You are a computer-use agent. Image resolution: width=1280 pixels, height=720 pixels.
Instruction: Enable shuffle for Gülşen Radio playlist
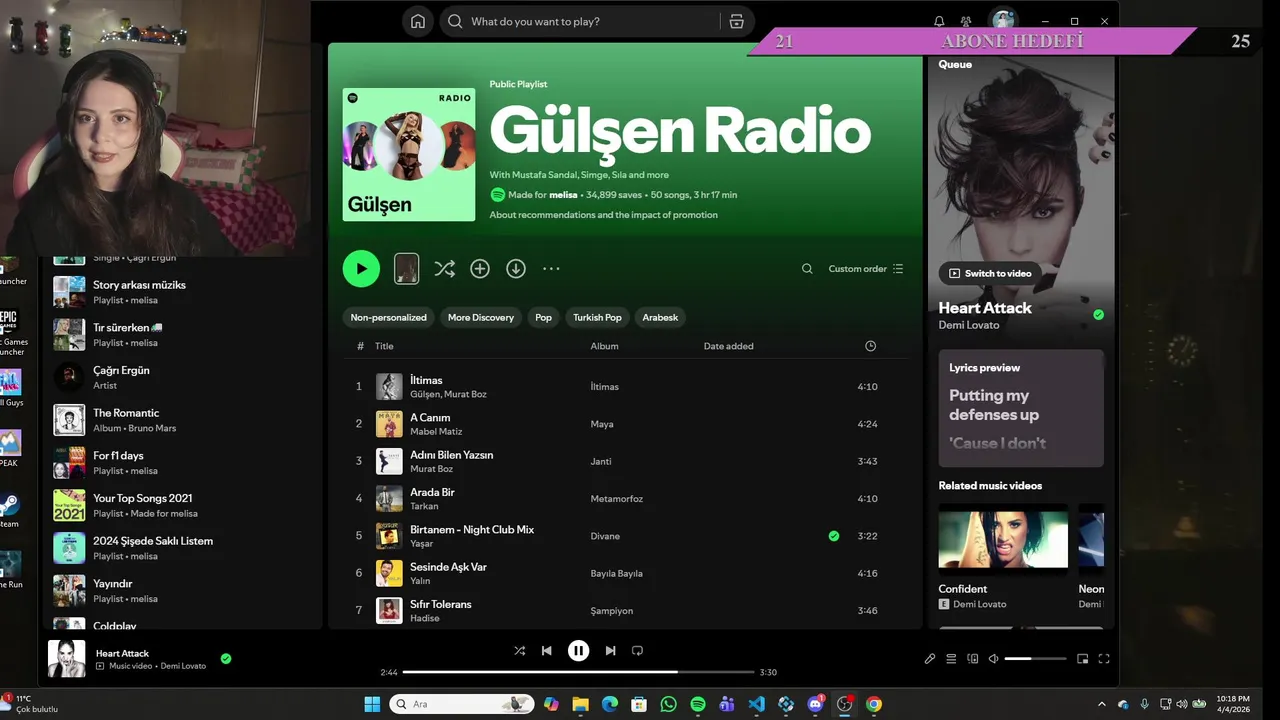click(445, 268)
